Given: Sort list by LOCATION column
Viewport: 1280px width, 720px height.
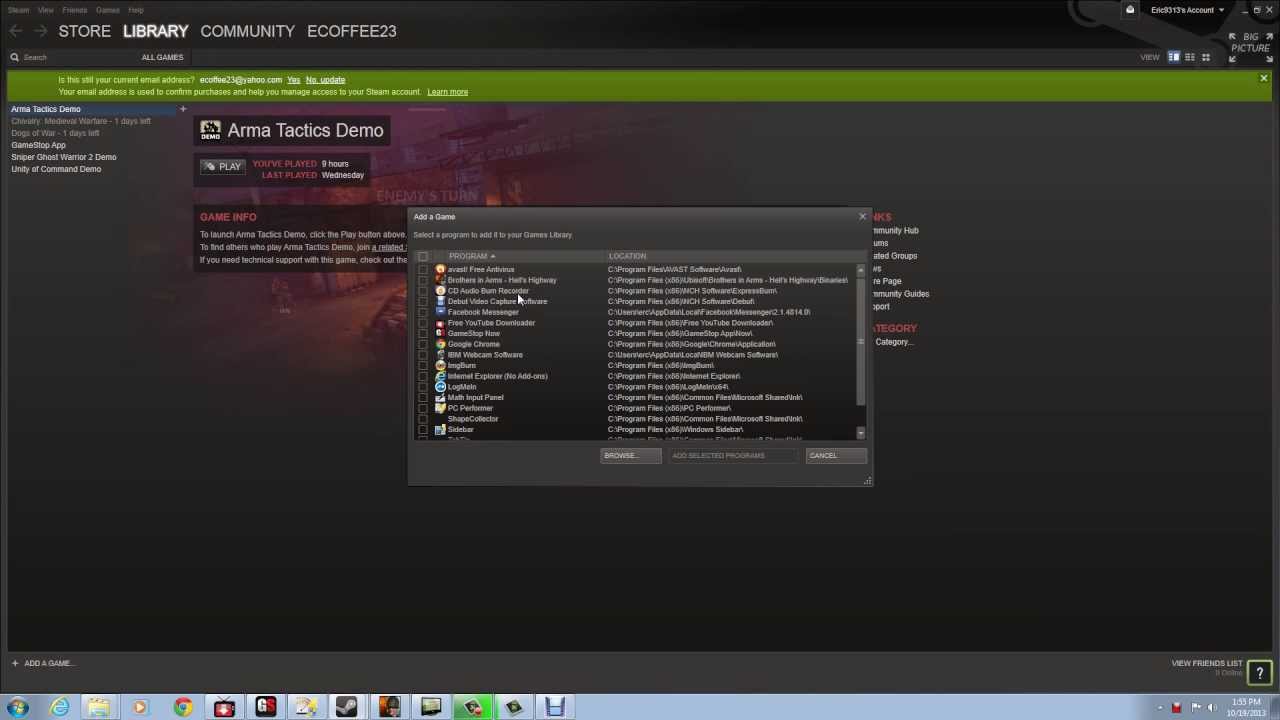Looking at the screenshot, I should click(x=627, y=256).
